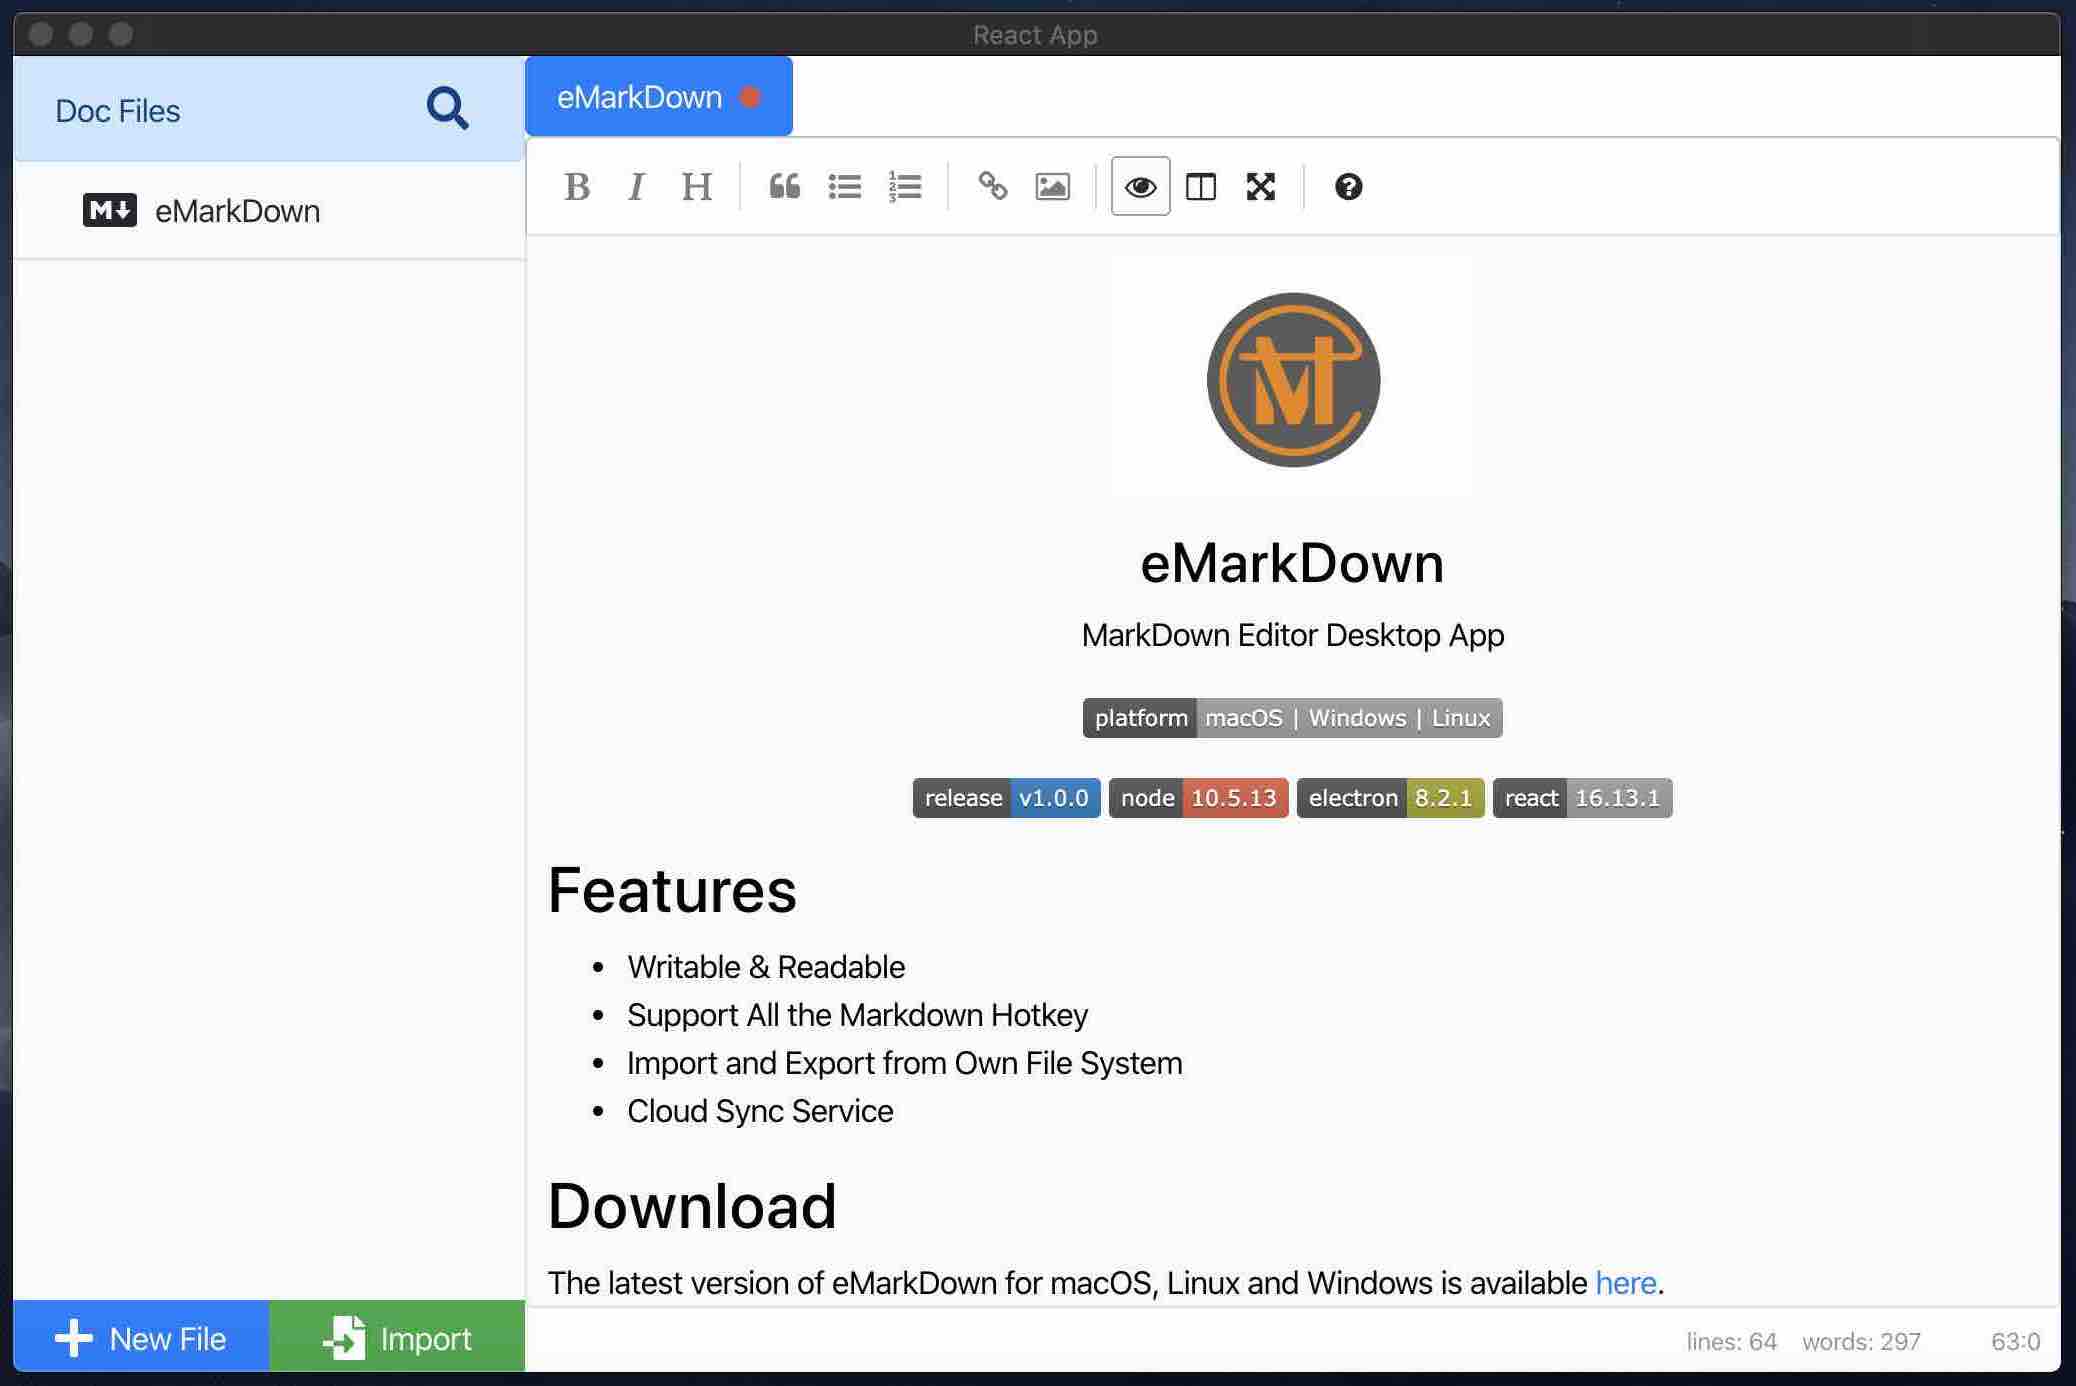
Task: Apply italic formatting with the I icon
Action: [x=636, y=187]
